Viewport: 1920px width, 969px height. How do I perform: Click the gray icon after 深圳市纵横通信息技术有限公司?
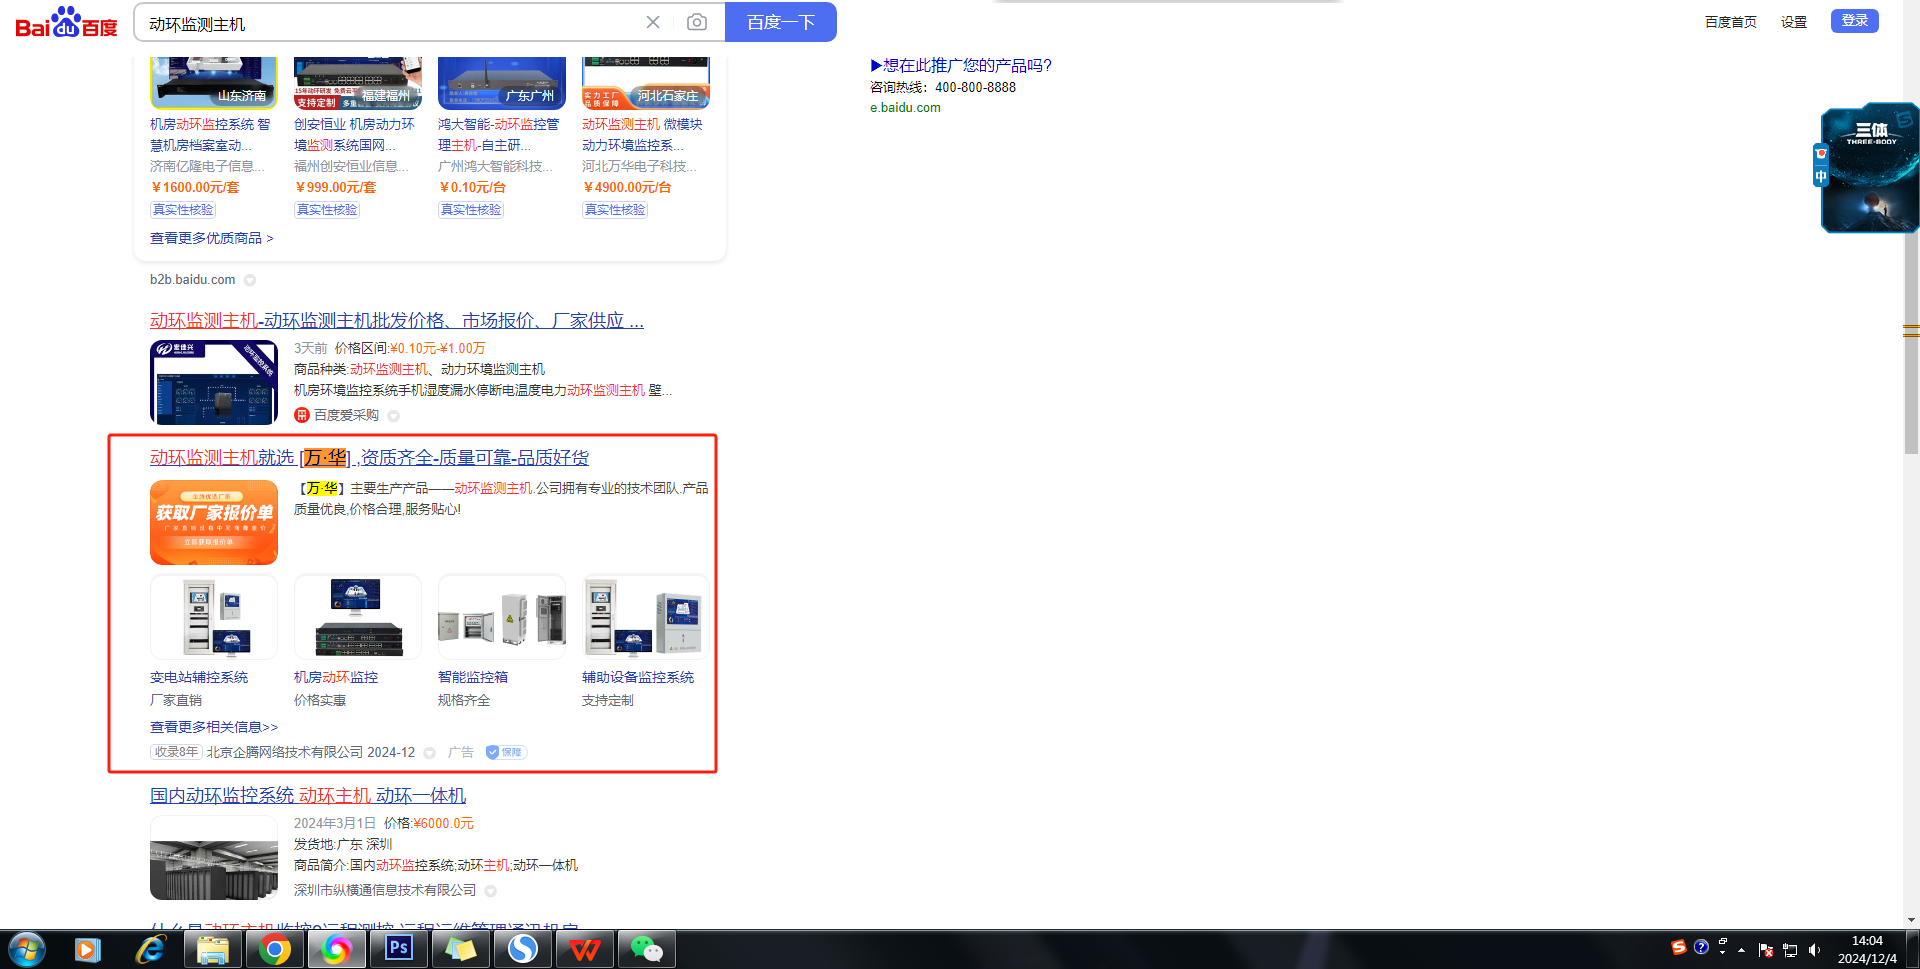pyautogui.click(x=490, y=891)
